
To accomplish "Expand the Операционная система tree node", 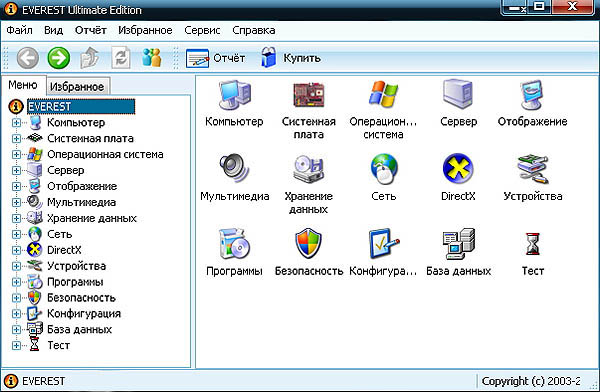I will pyautogui.click(x=16, y=154).
